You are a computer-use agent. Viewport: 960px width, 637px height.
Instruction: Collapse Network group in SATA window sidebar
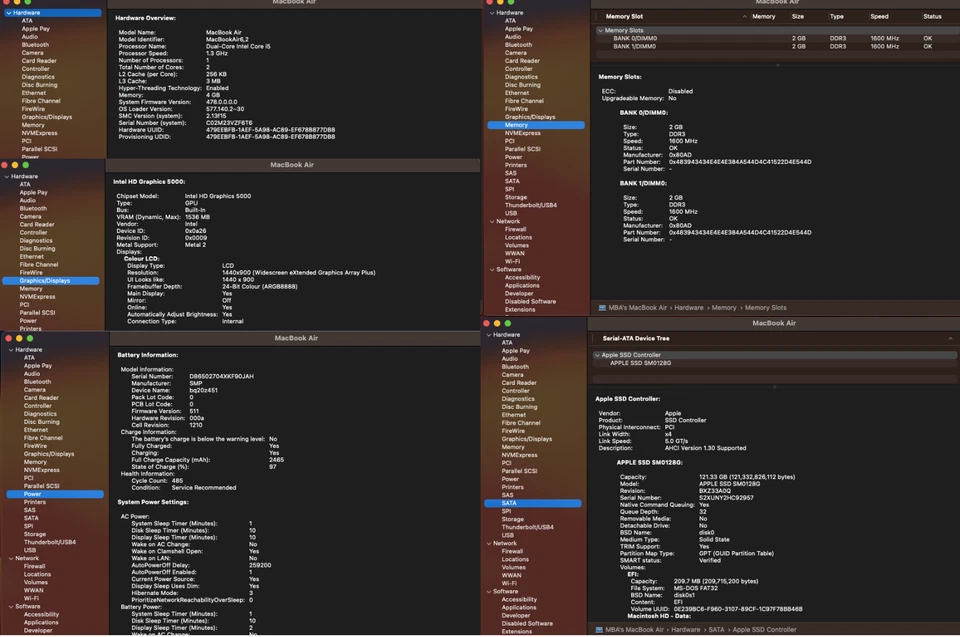pos(489,544)
